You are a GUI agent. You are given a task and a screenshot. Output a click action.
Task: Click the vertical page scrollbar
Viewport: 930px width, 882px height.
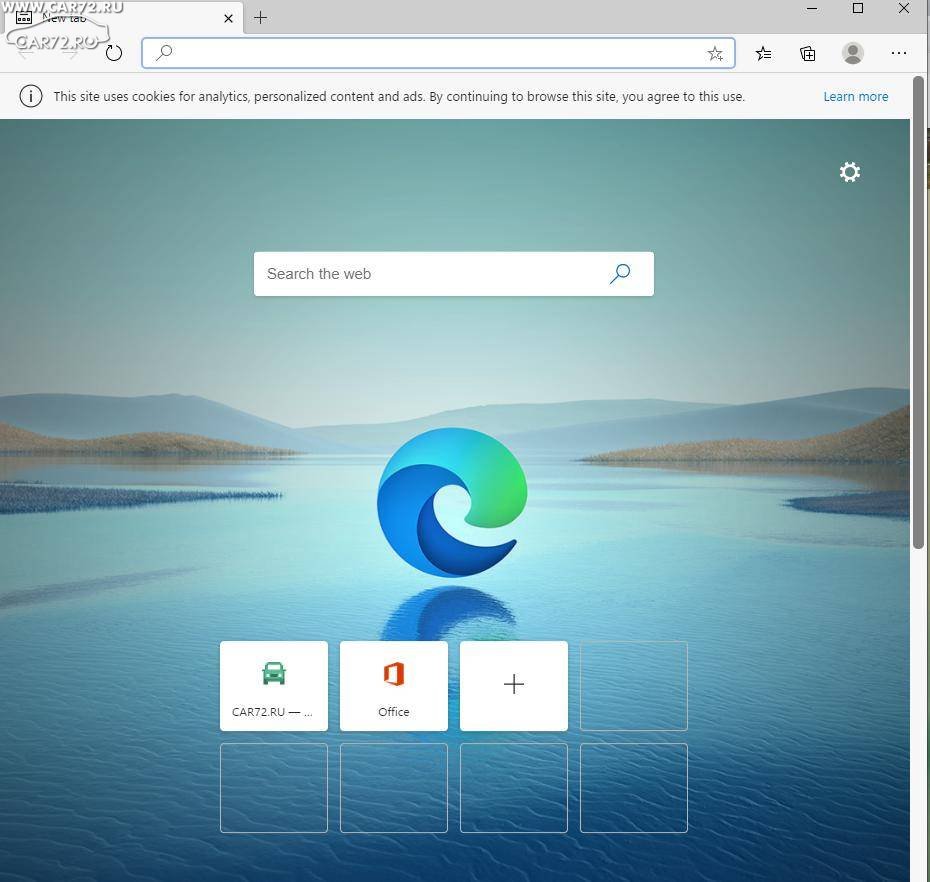pyautogui.click(x=918, y=313)
